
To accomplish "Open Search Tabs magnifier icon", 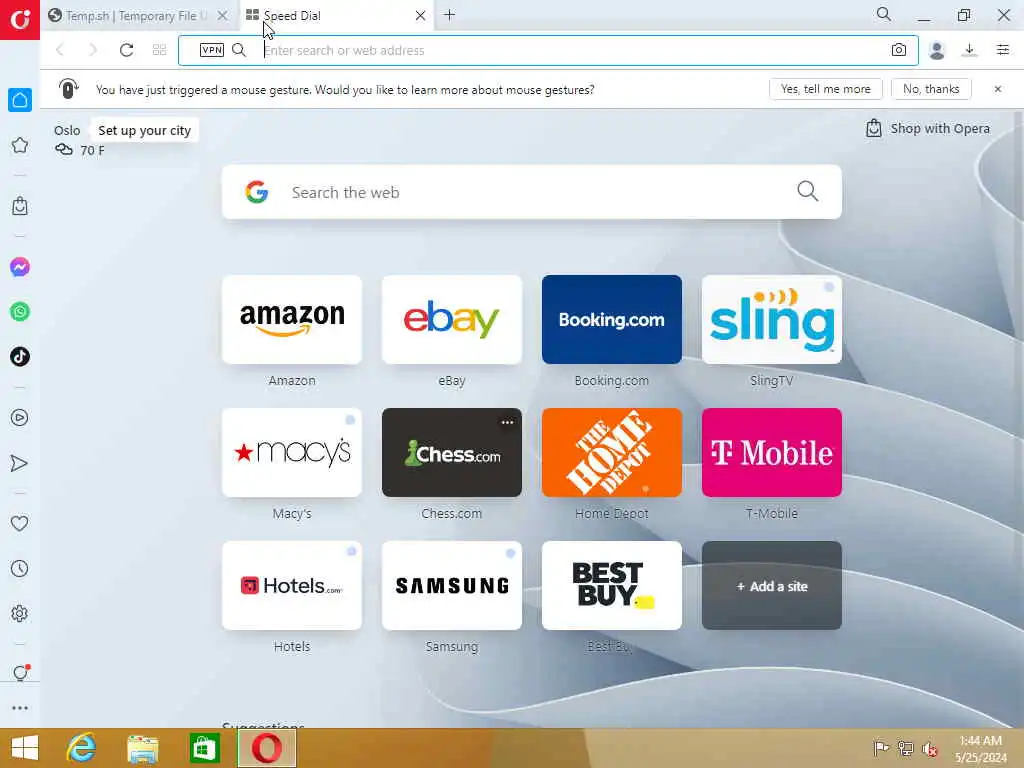I will 884,14.
